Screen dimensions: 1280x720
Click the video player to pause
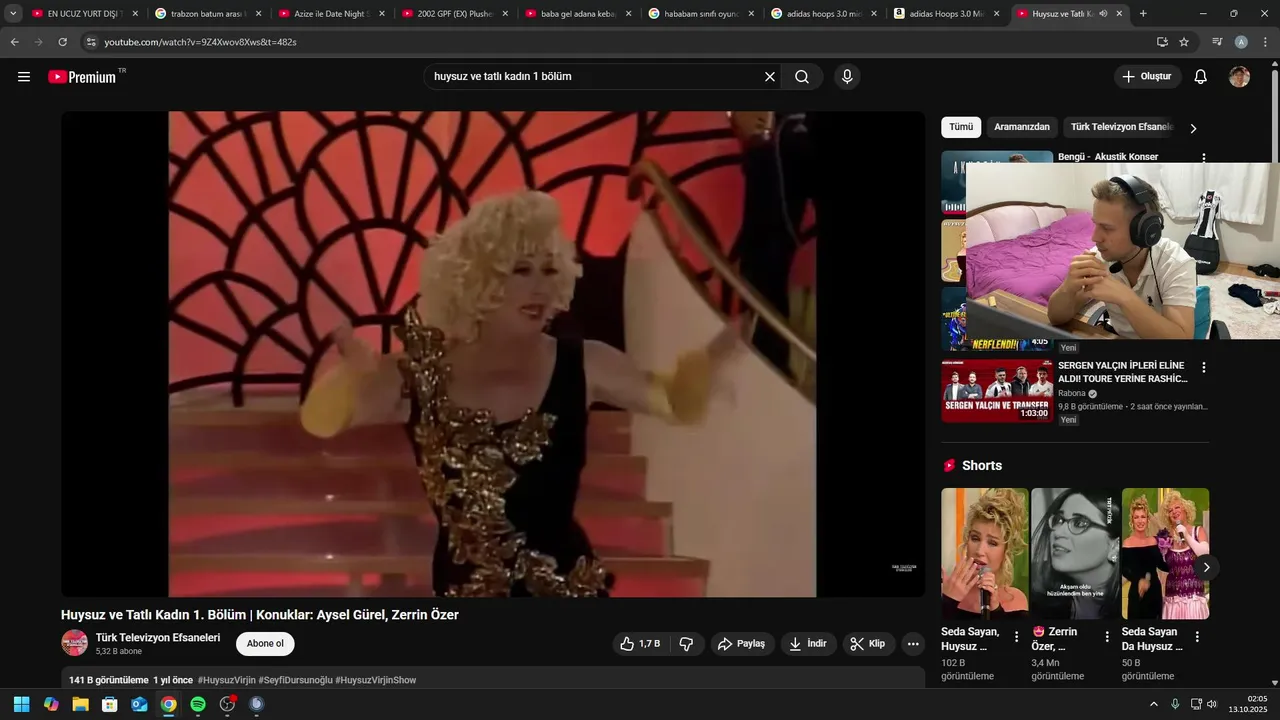[x=493, y=354]
